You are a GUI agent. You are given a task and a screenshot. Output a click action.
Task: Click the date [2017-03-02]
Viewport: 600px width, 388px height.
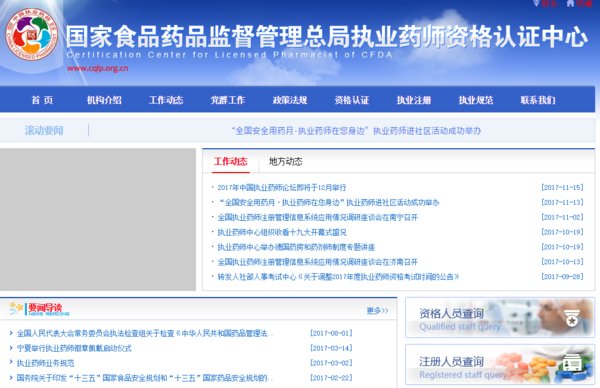click(x=331, y=363)
